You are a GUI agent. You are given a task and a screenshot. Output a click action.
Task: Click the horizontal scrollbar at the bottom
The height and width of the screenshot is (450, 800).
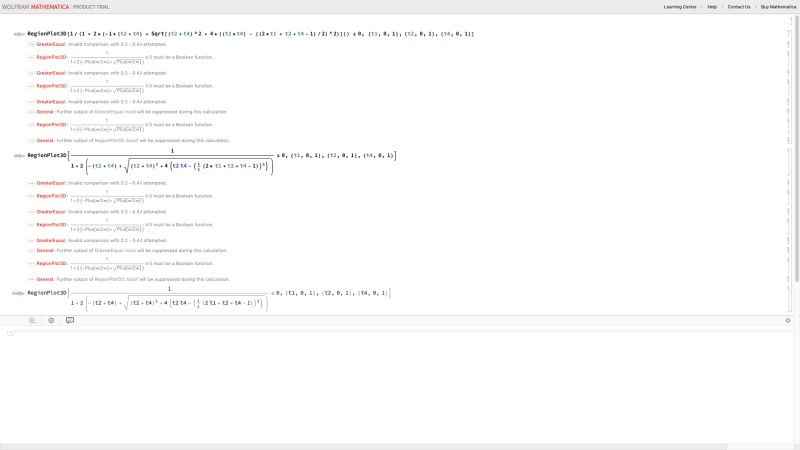tap(363, 447)
